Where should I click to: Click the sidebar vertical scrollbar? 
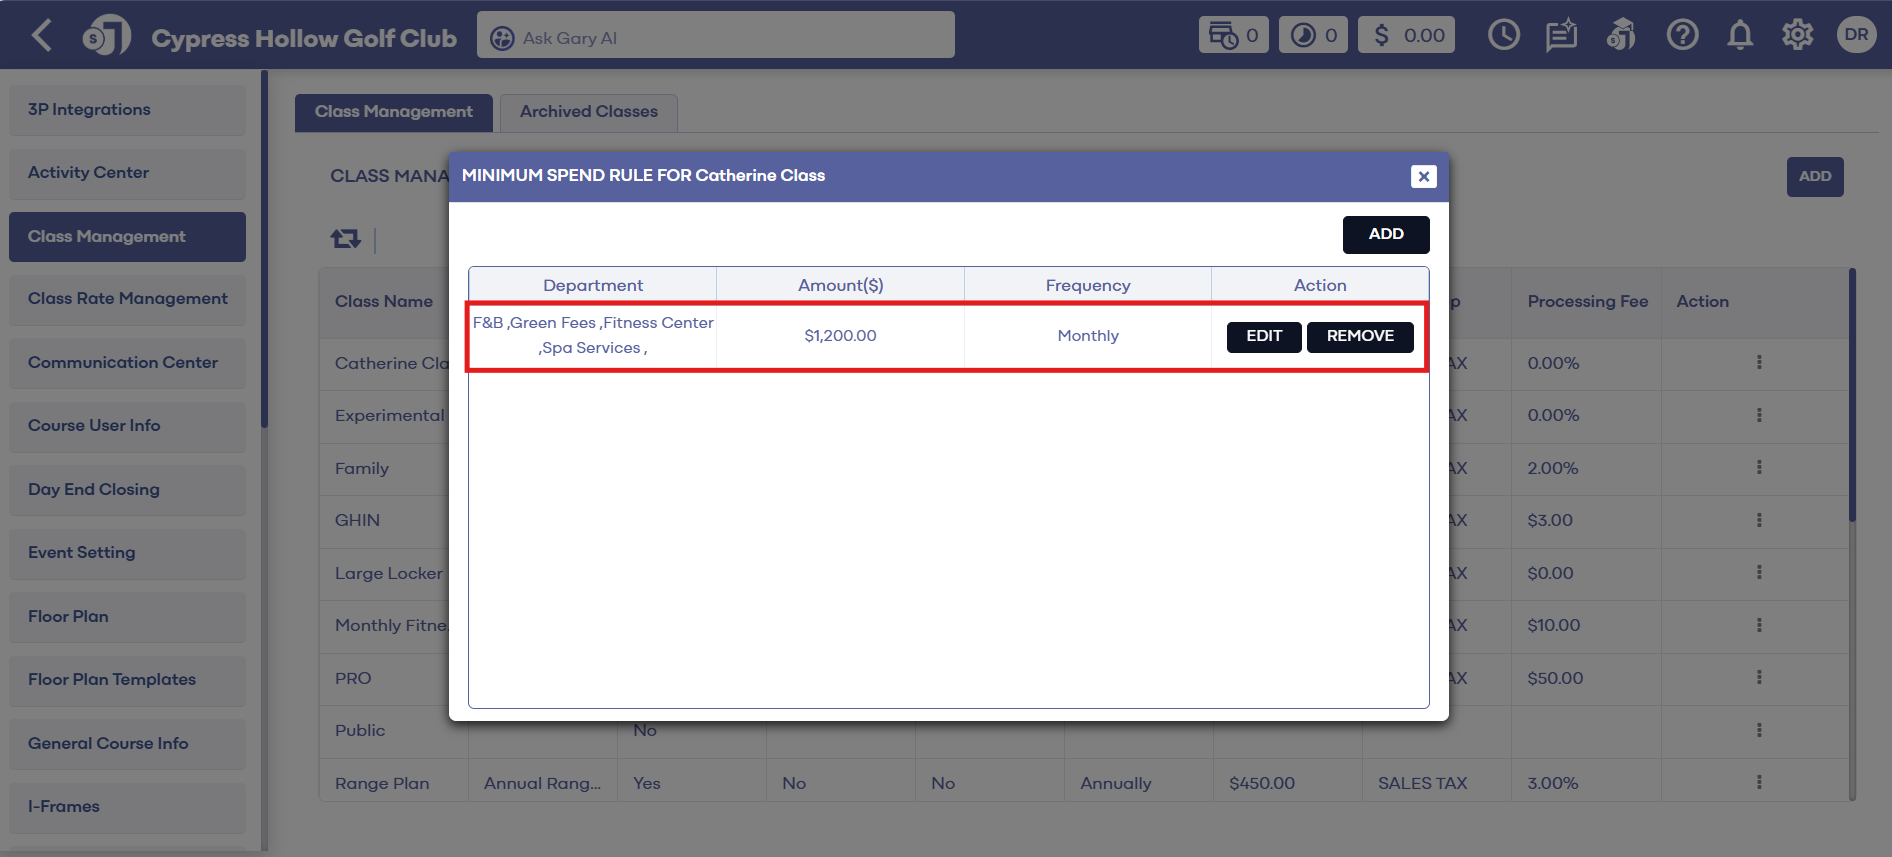(x=264, y=250)
